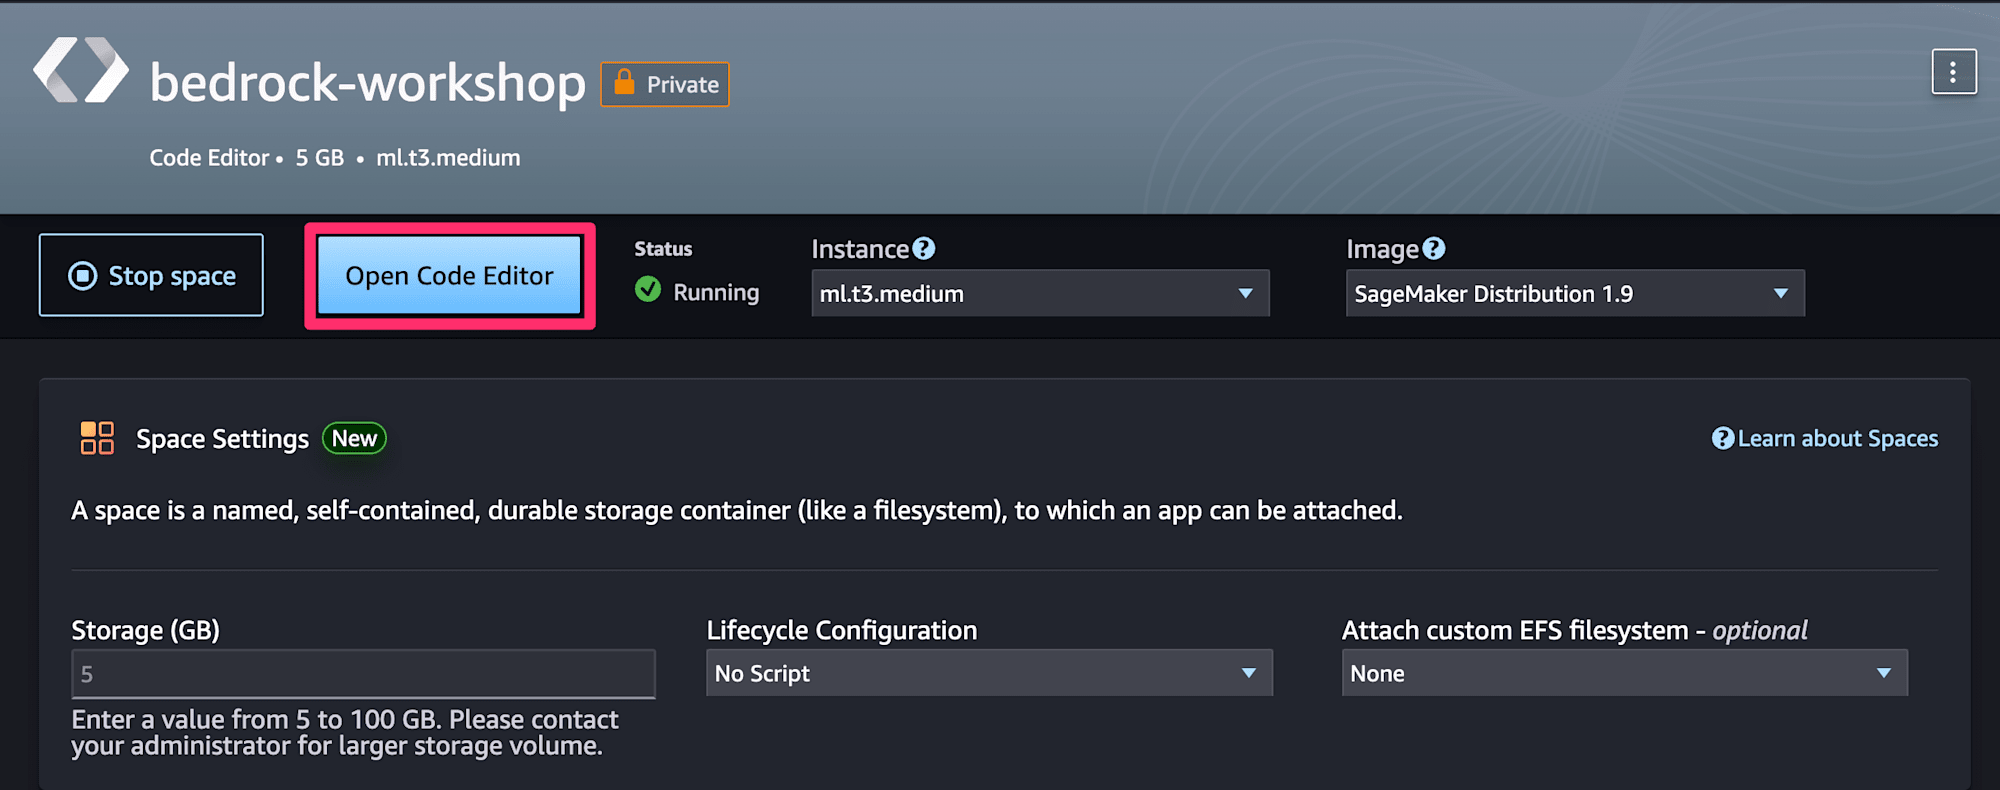Click the Storage (GB) input field
The width and height of the screenshot is (2000, 790).
(x=363, y=674)
